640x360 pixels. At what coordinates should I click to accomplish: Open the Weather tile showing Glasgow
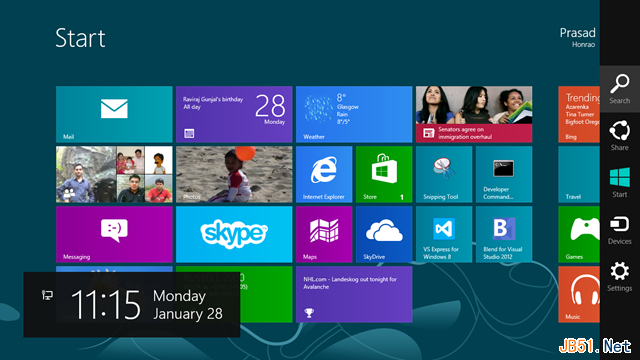tap(354, 114)
